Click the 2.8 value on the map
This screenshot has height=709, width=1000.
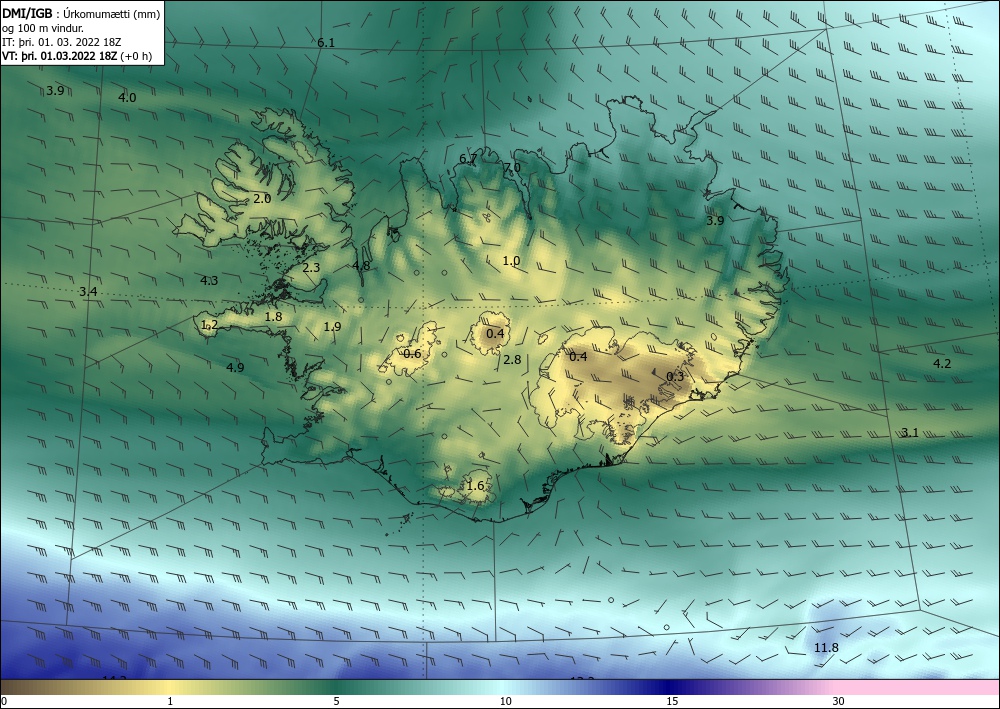pyautogui.click(x=512, y=360)
